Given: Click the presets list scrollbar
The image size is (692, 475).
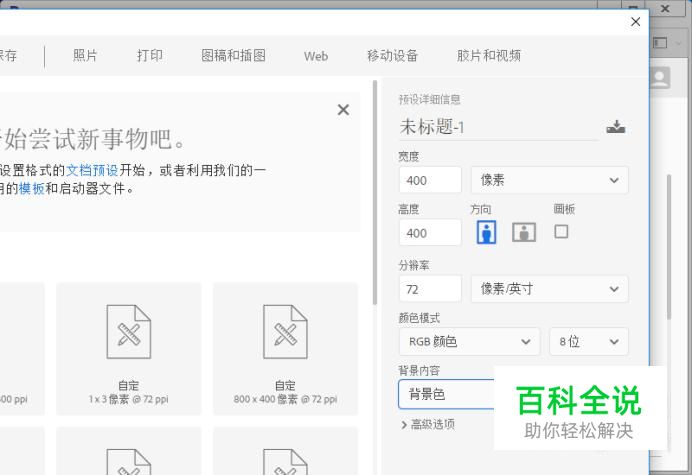Looking at the screenshot, I should 375,192.
